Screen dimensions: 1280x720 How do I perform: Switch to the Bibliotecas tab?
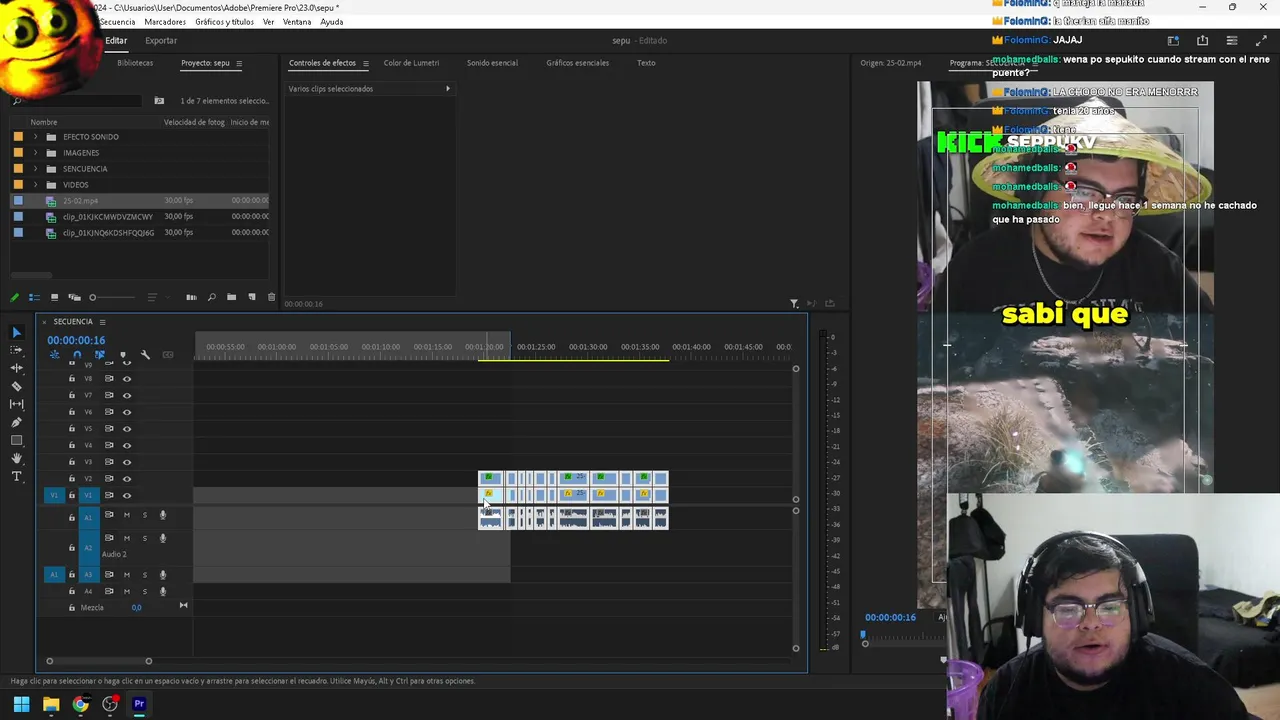[135, 63]
